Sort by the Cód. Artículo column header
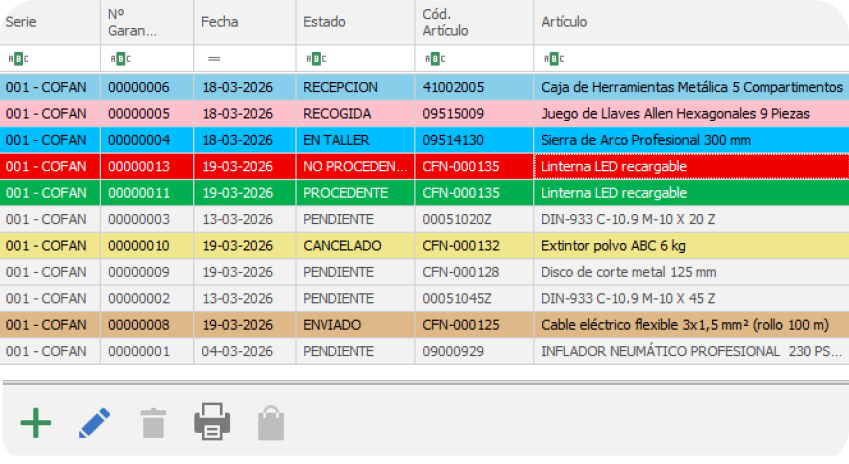 [x=474, y=22]
